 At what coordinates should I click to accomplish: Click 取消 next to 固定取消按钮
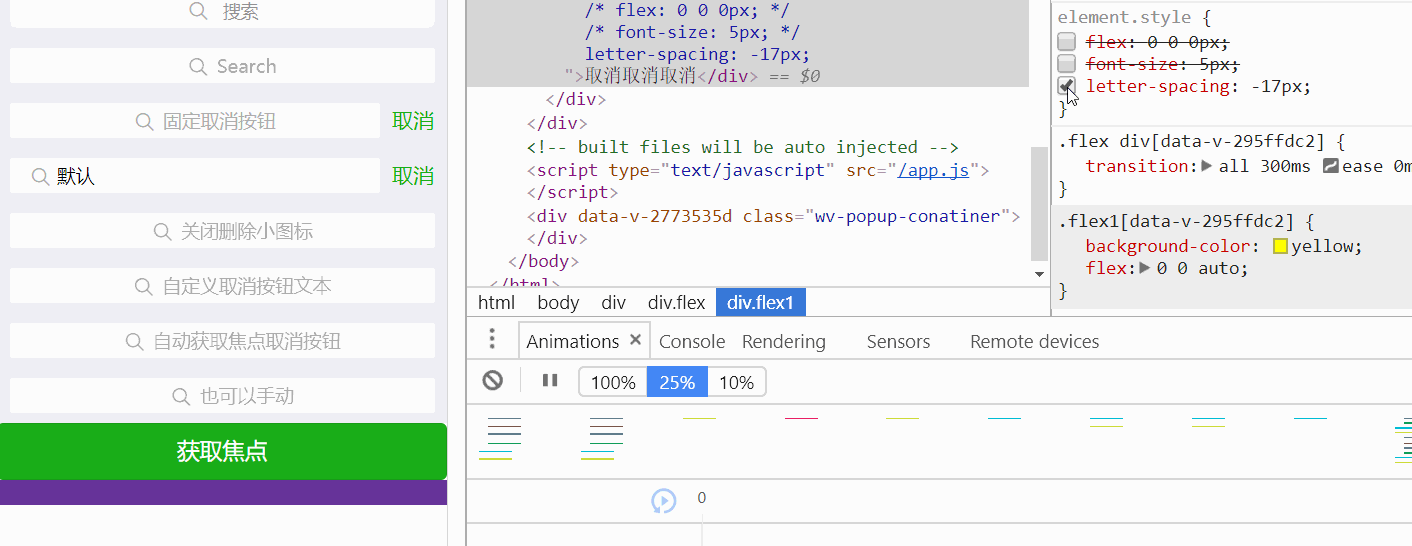click(413, 121)
